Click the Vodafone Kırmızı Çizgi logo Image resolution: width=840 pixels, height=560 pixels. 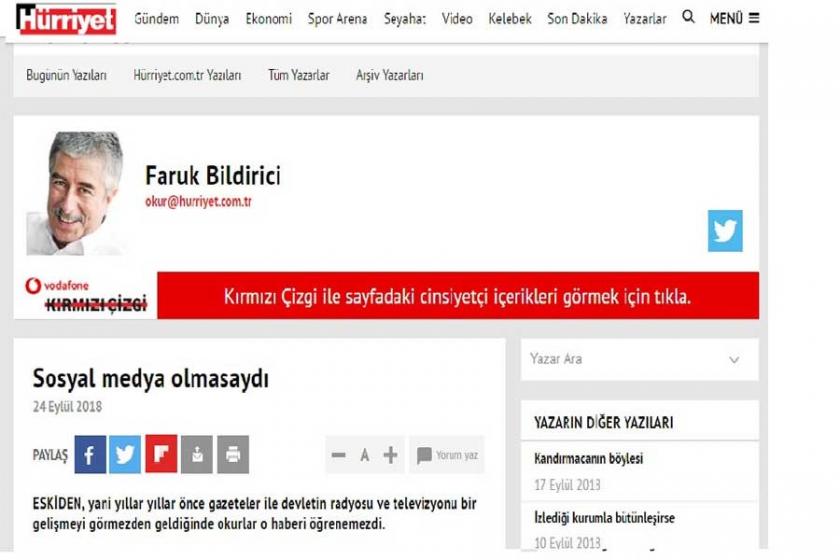click(86, 295)
